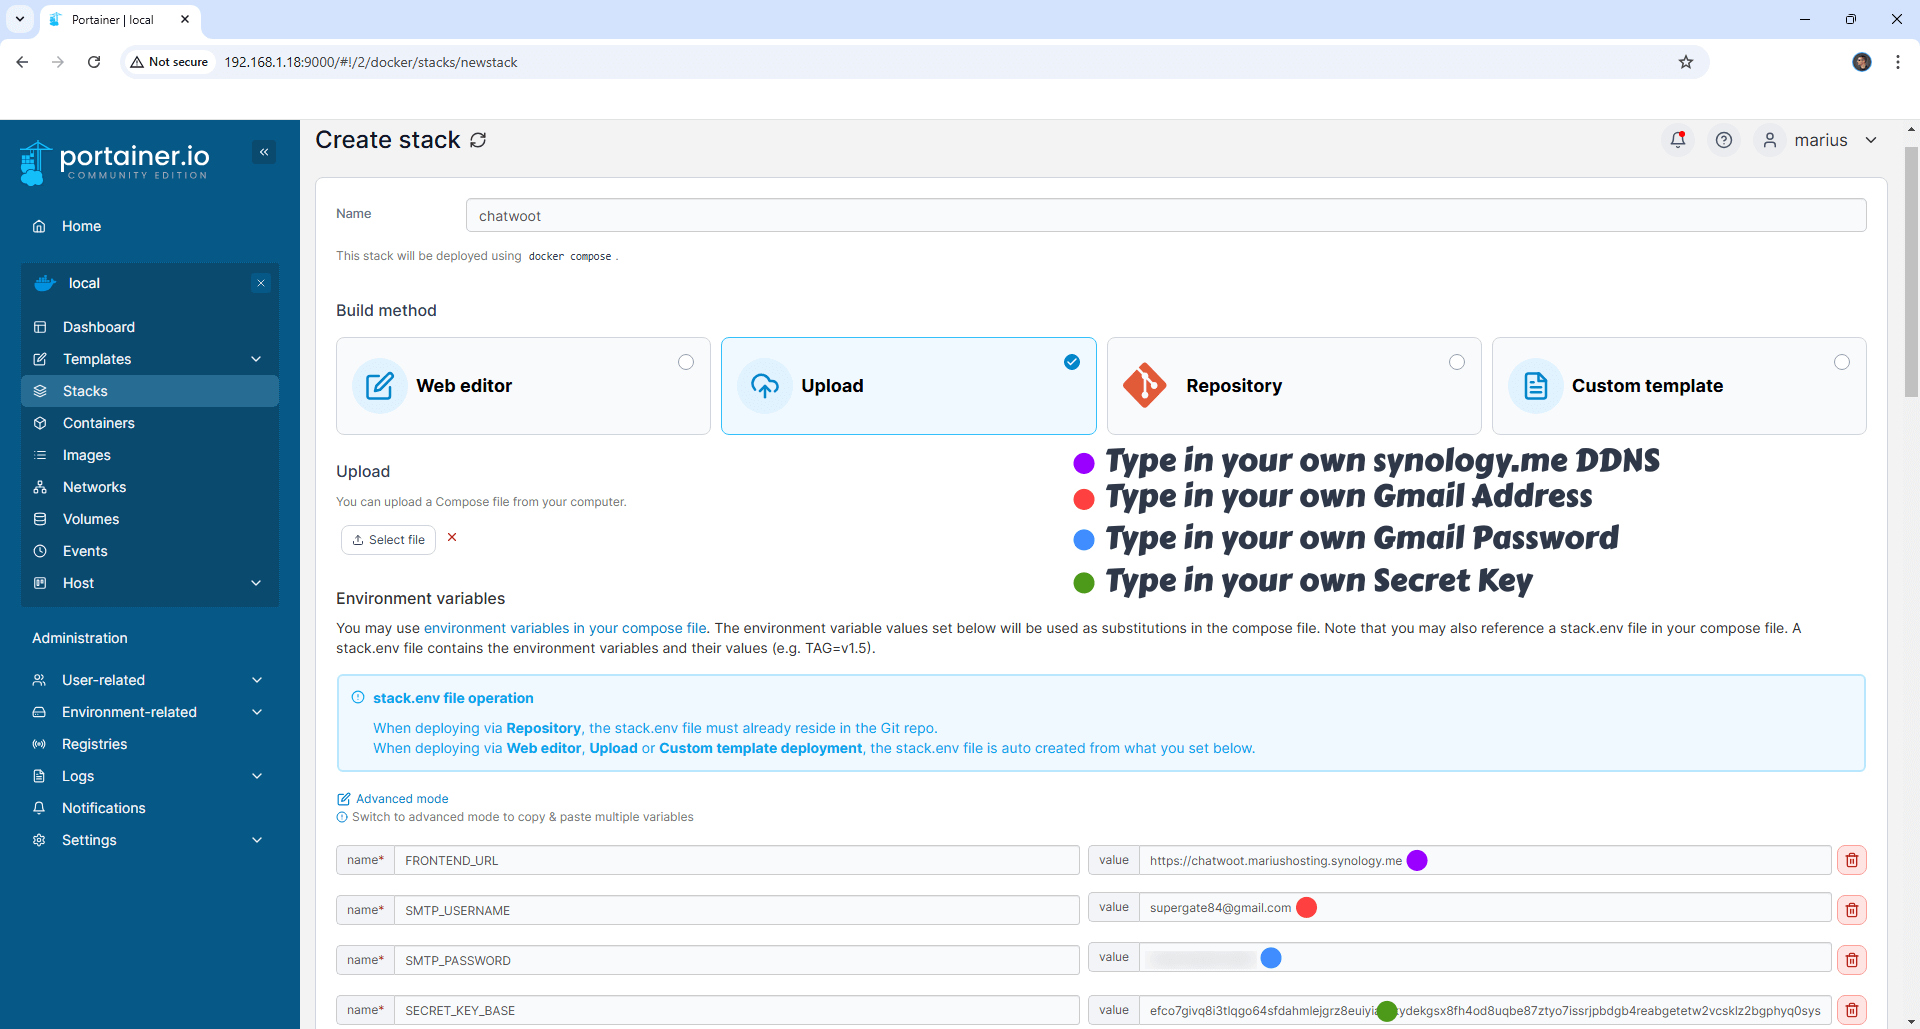Viewport: 1920px width, 1029px height.
Task: Open Notifications in the sidebar
Action: [x=150, y=808]
